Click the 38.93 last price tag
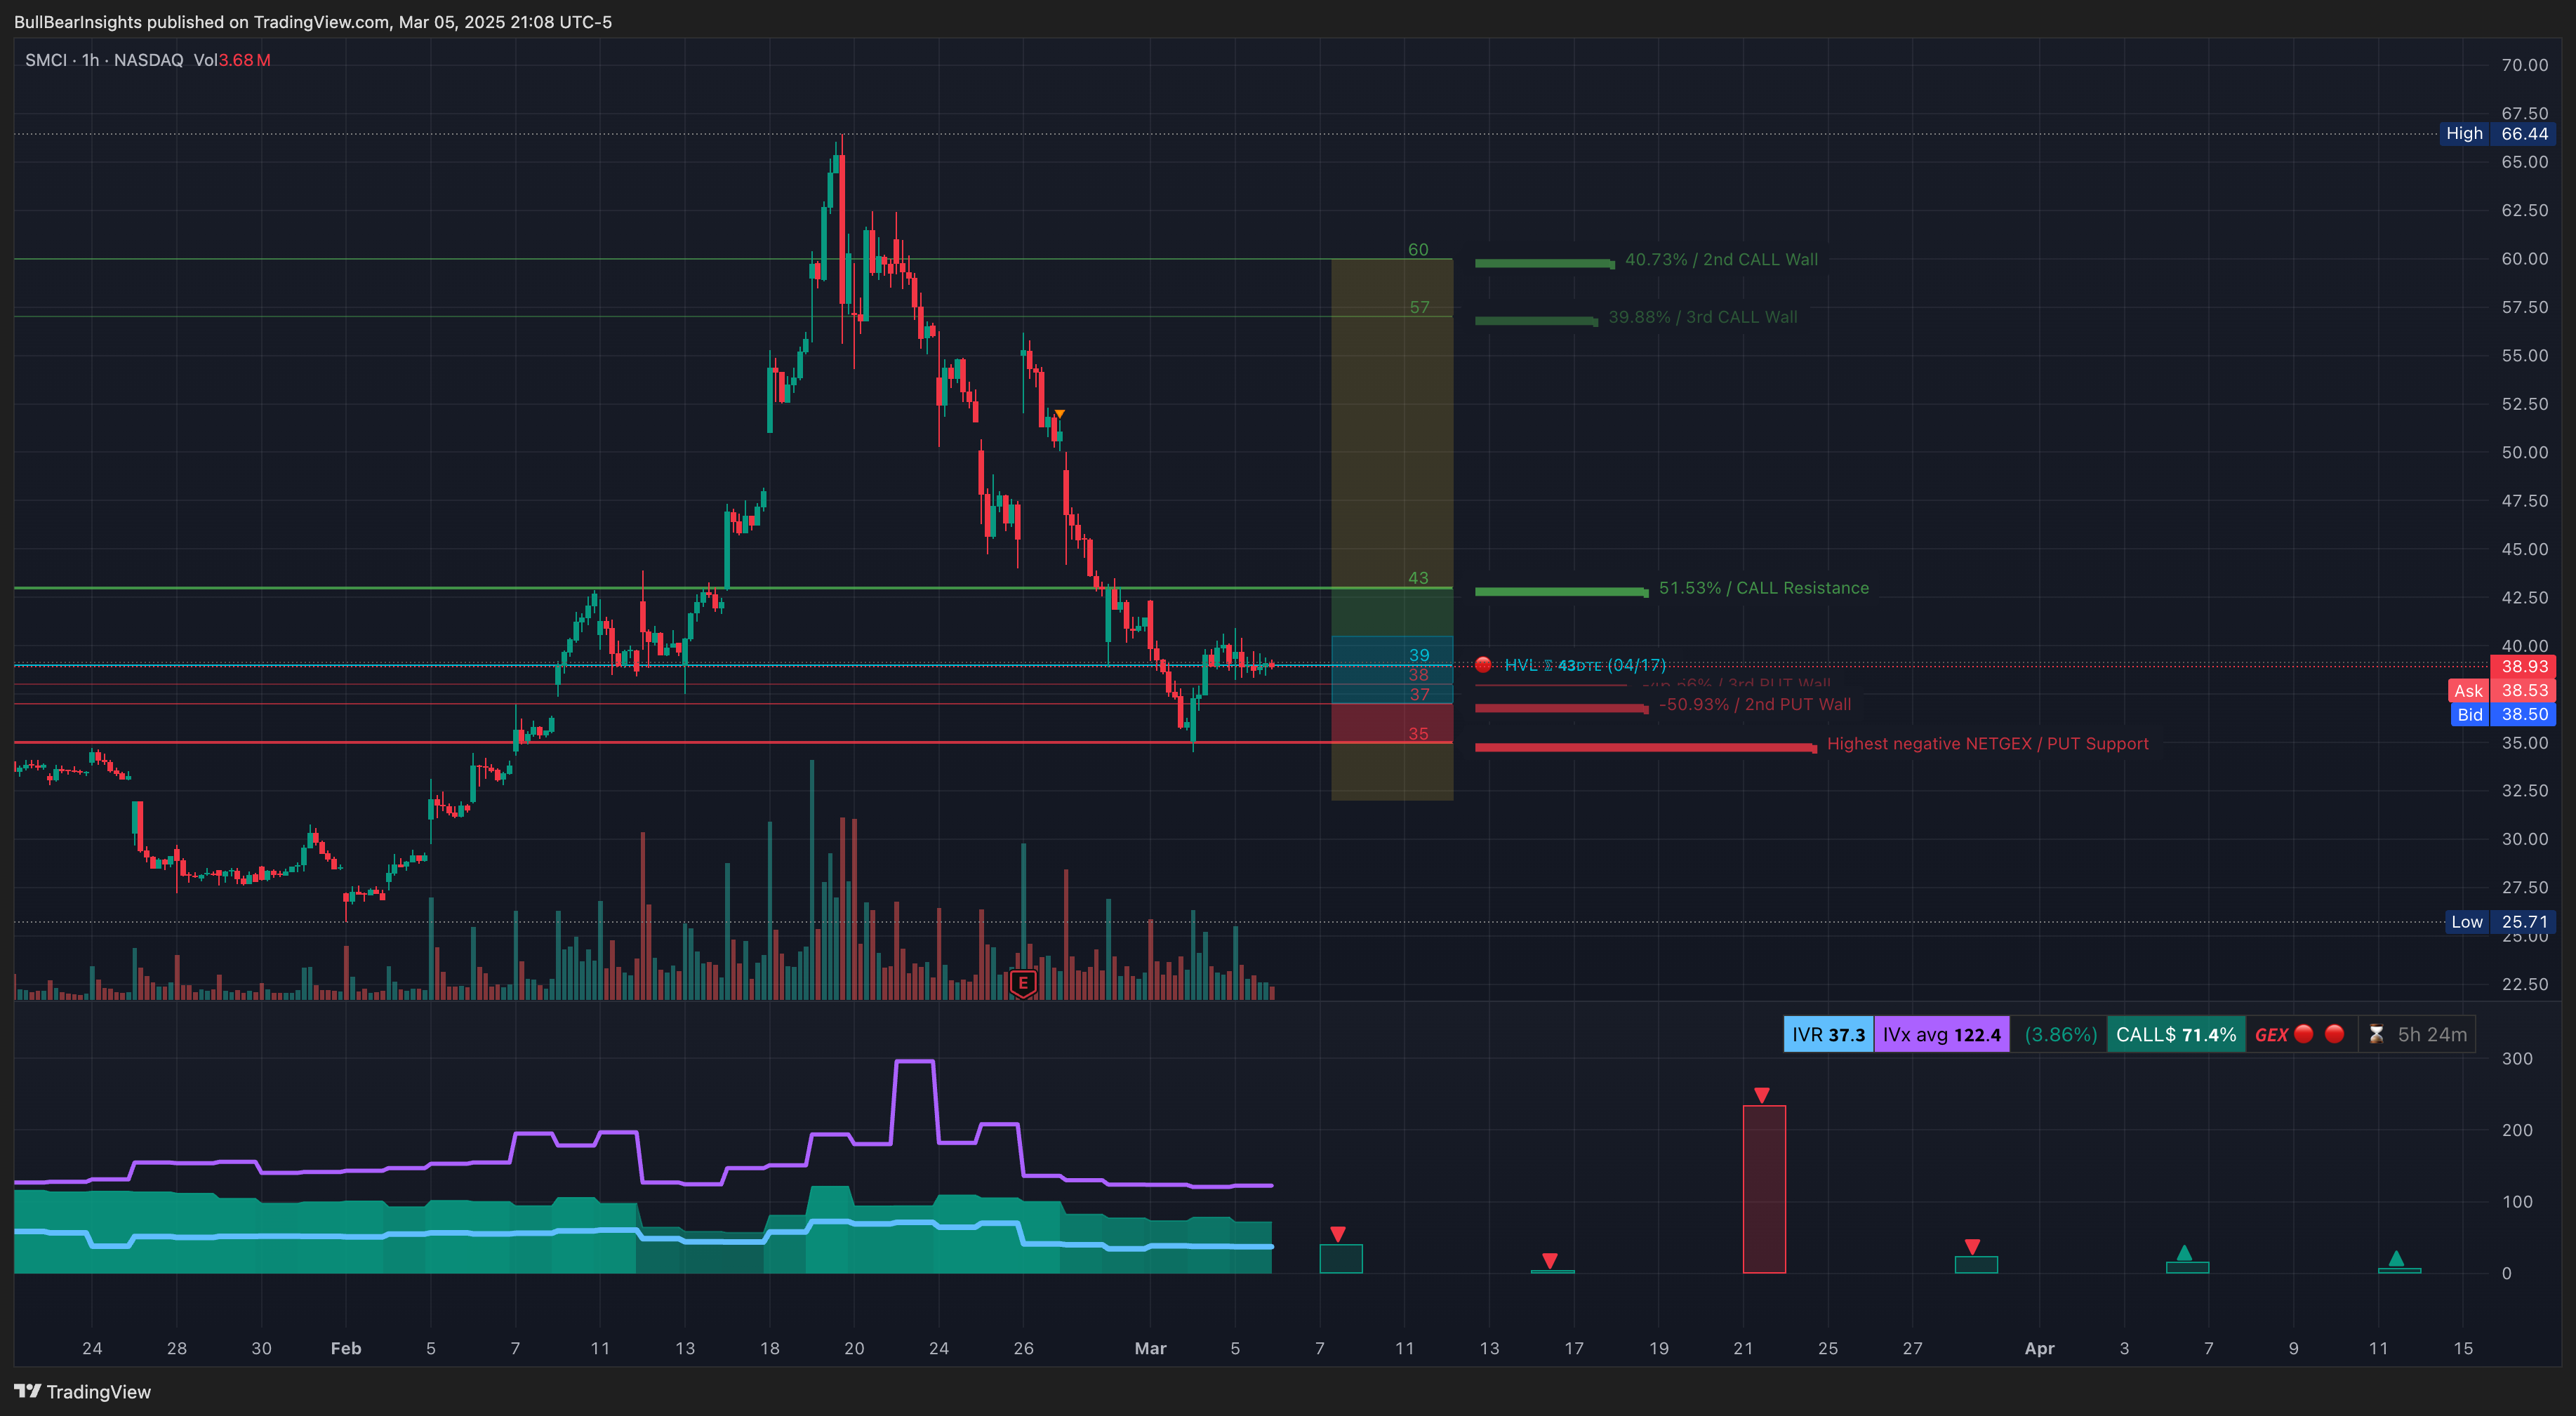Image resolution: width=2576 pixels, height=1416 pixels. coord(2523,667)
